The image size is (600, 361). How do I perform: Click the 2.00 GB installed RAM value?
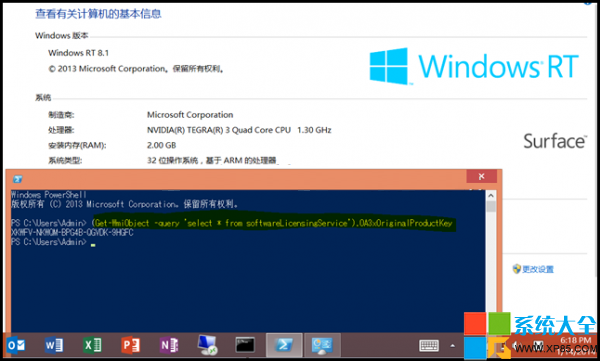[x=161, y=145]
